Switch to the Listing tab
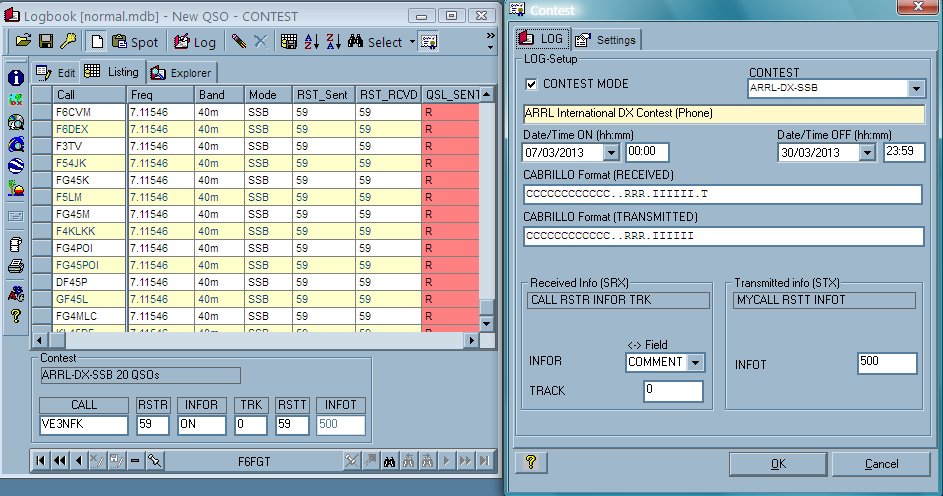The height and width of the screenshot is (496, 943). [x=112, y=72]
